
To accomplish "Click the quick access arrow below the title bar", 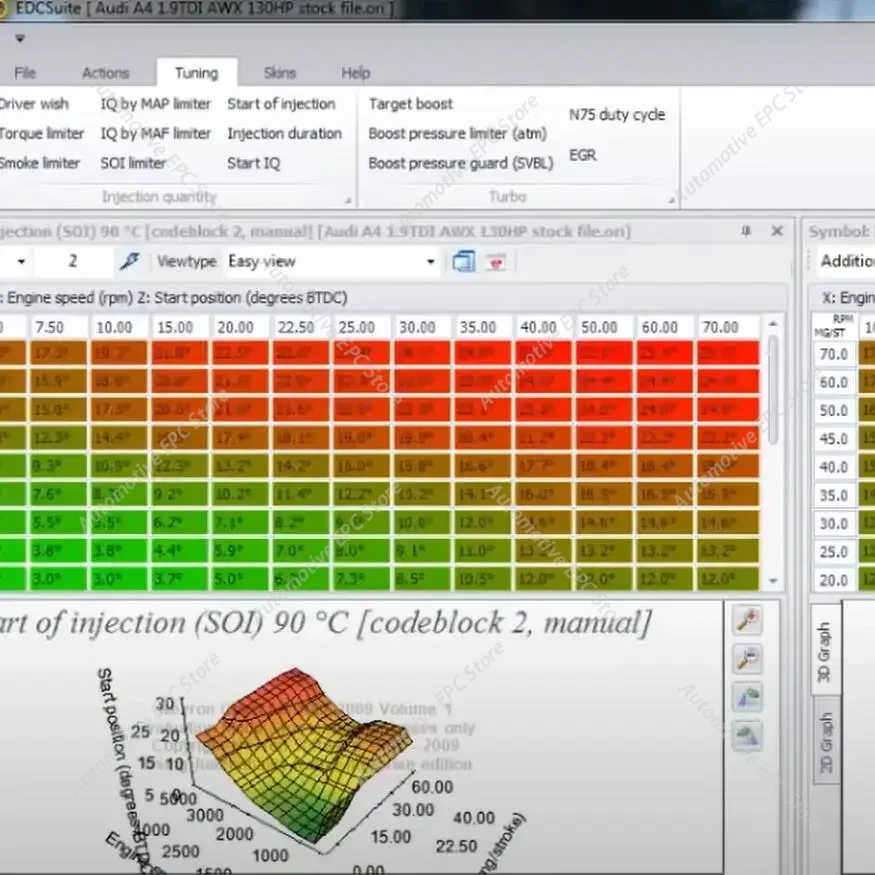I will tap(20, 38).
